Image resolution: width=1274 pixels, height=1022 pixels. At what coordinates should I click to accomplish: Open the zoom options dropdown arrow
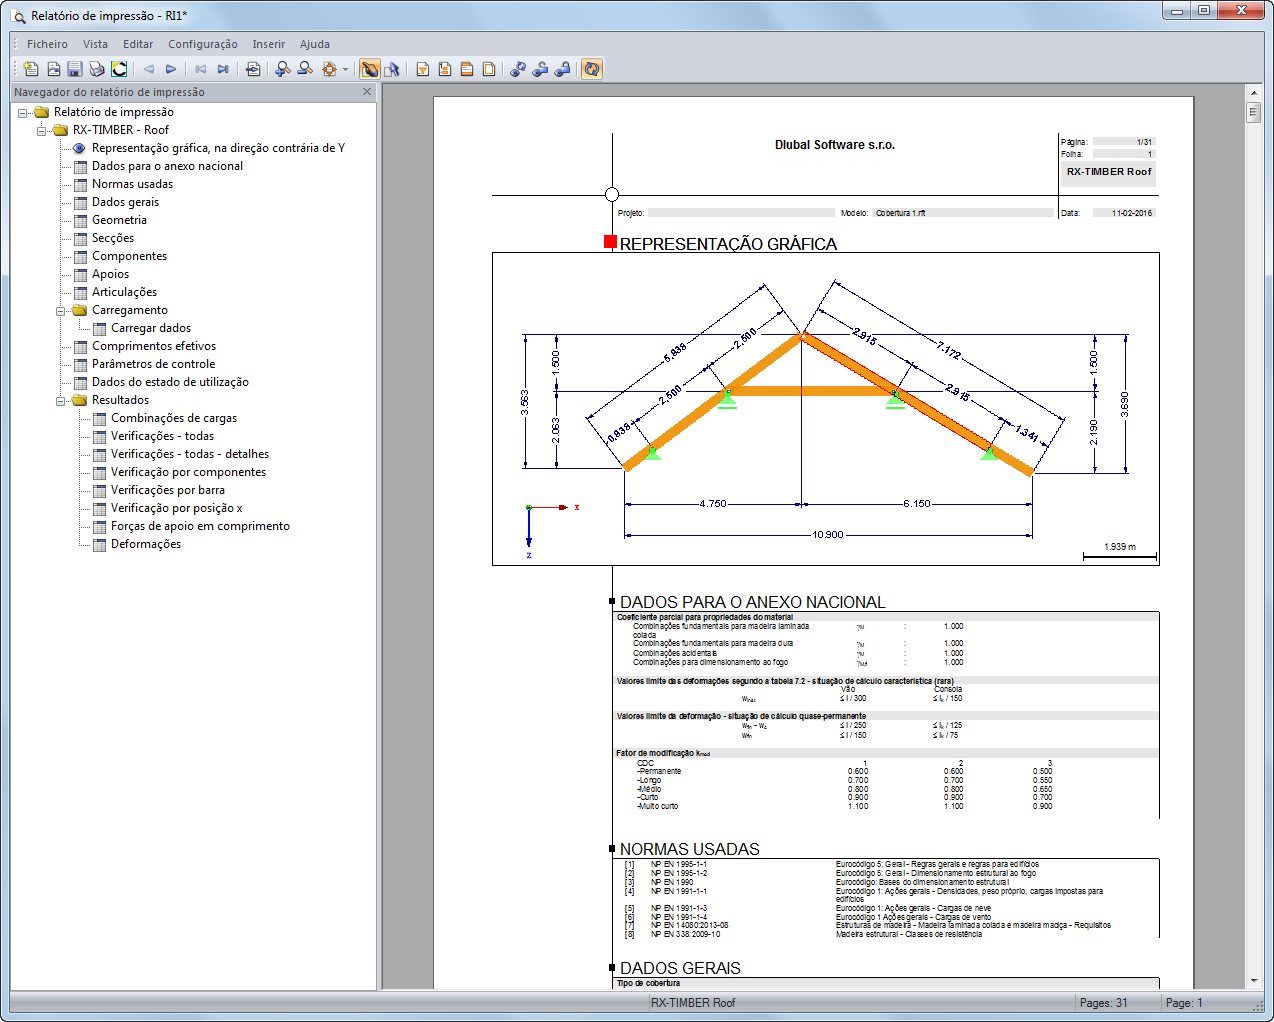pyautogui.click(x=345, y=69)
